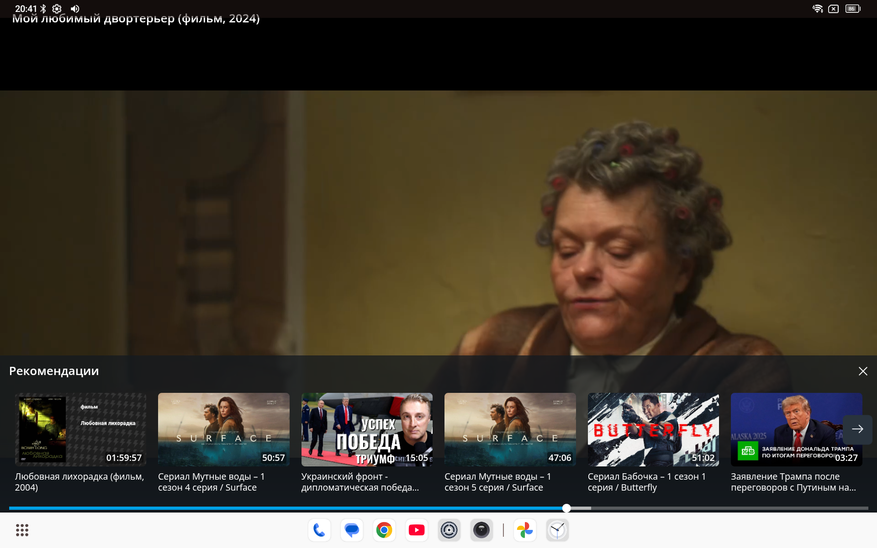Launch YouTube from the dock
The height and width of the screenshot is (548, 877).
pyautogui.click(x=417, y=530)
